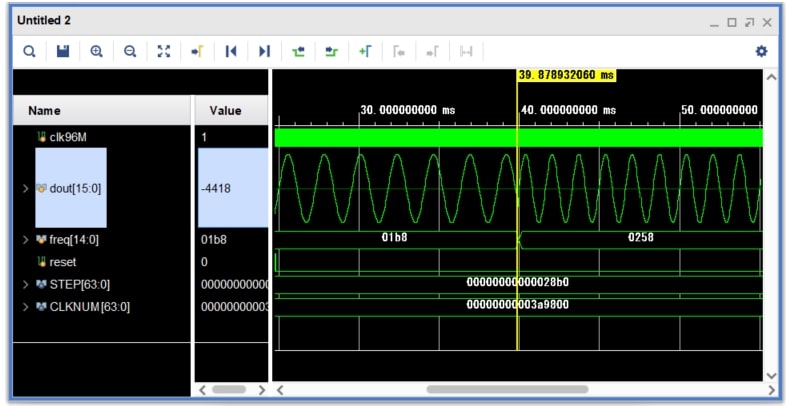This screenshot has width=787, height=406.
Task: Zoom in on the waveform
Action: [96, 51]
